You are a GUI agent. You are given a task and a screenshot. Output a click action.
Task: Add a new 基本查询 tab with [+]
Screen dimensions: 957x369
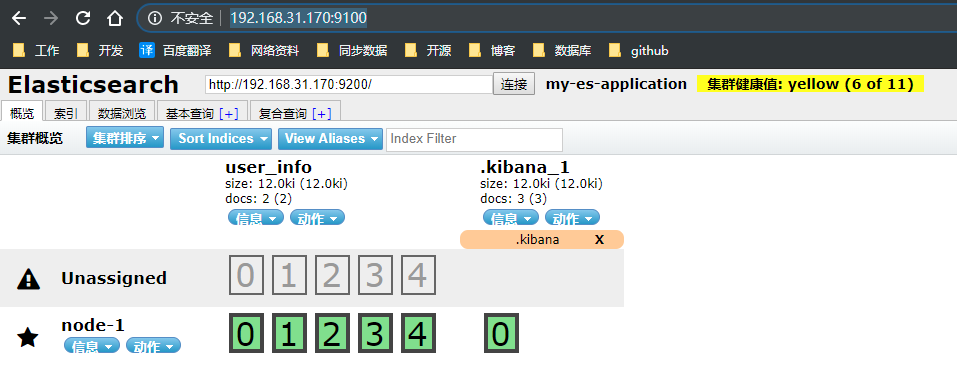tap(229, 114)
